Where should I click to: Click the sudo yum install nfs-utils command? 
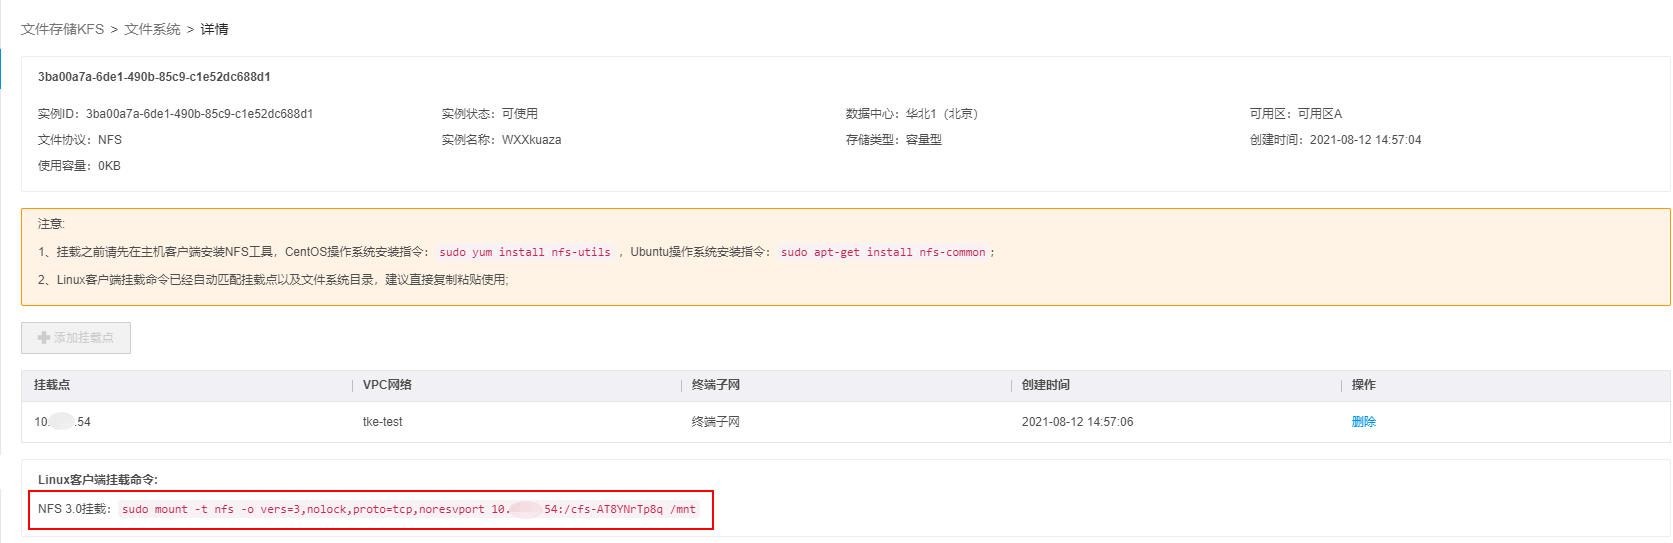point(525,252)
